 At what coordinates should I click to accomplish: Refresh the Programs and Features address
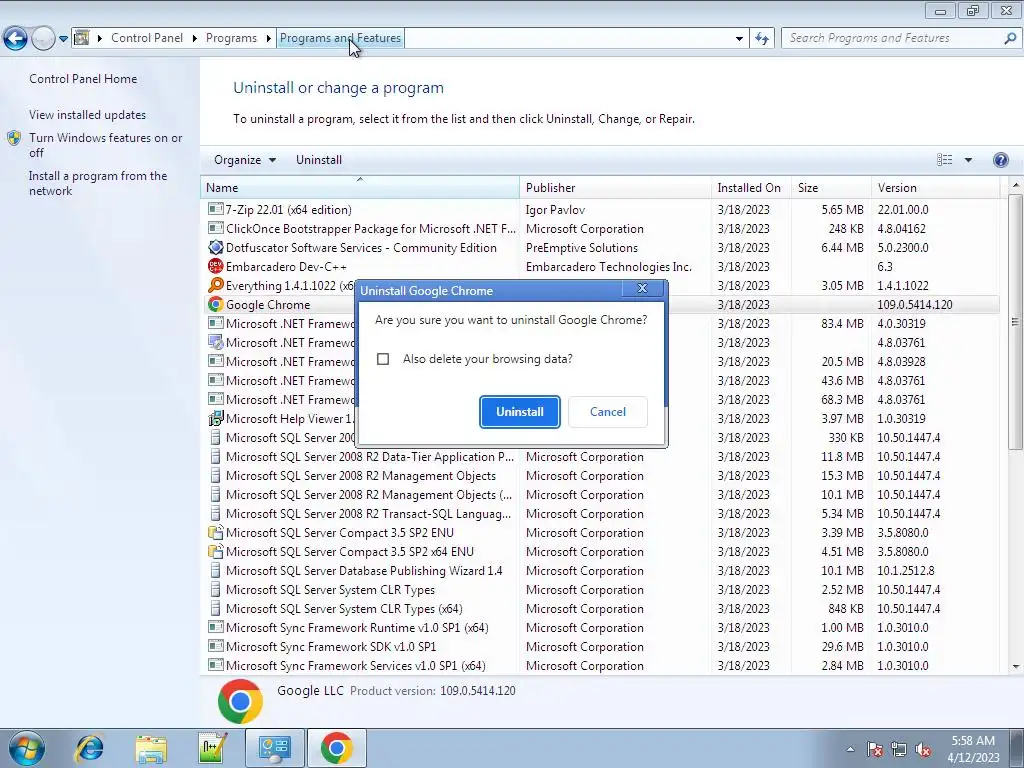(761, 39)
